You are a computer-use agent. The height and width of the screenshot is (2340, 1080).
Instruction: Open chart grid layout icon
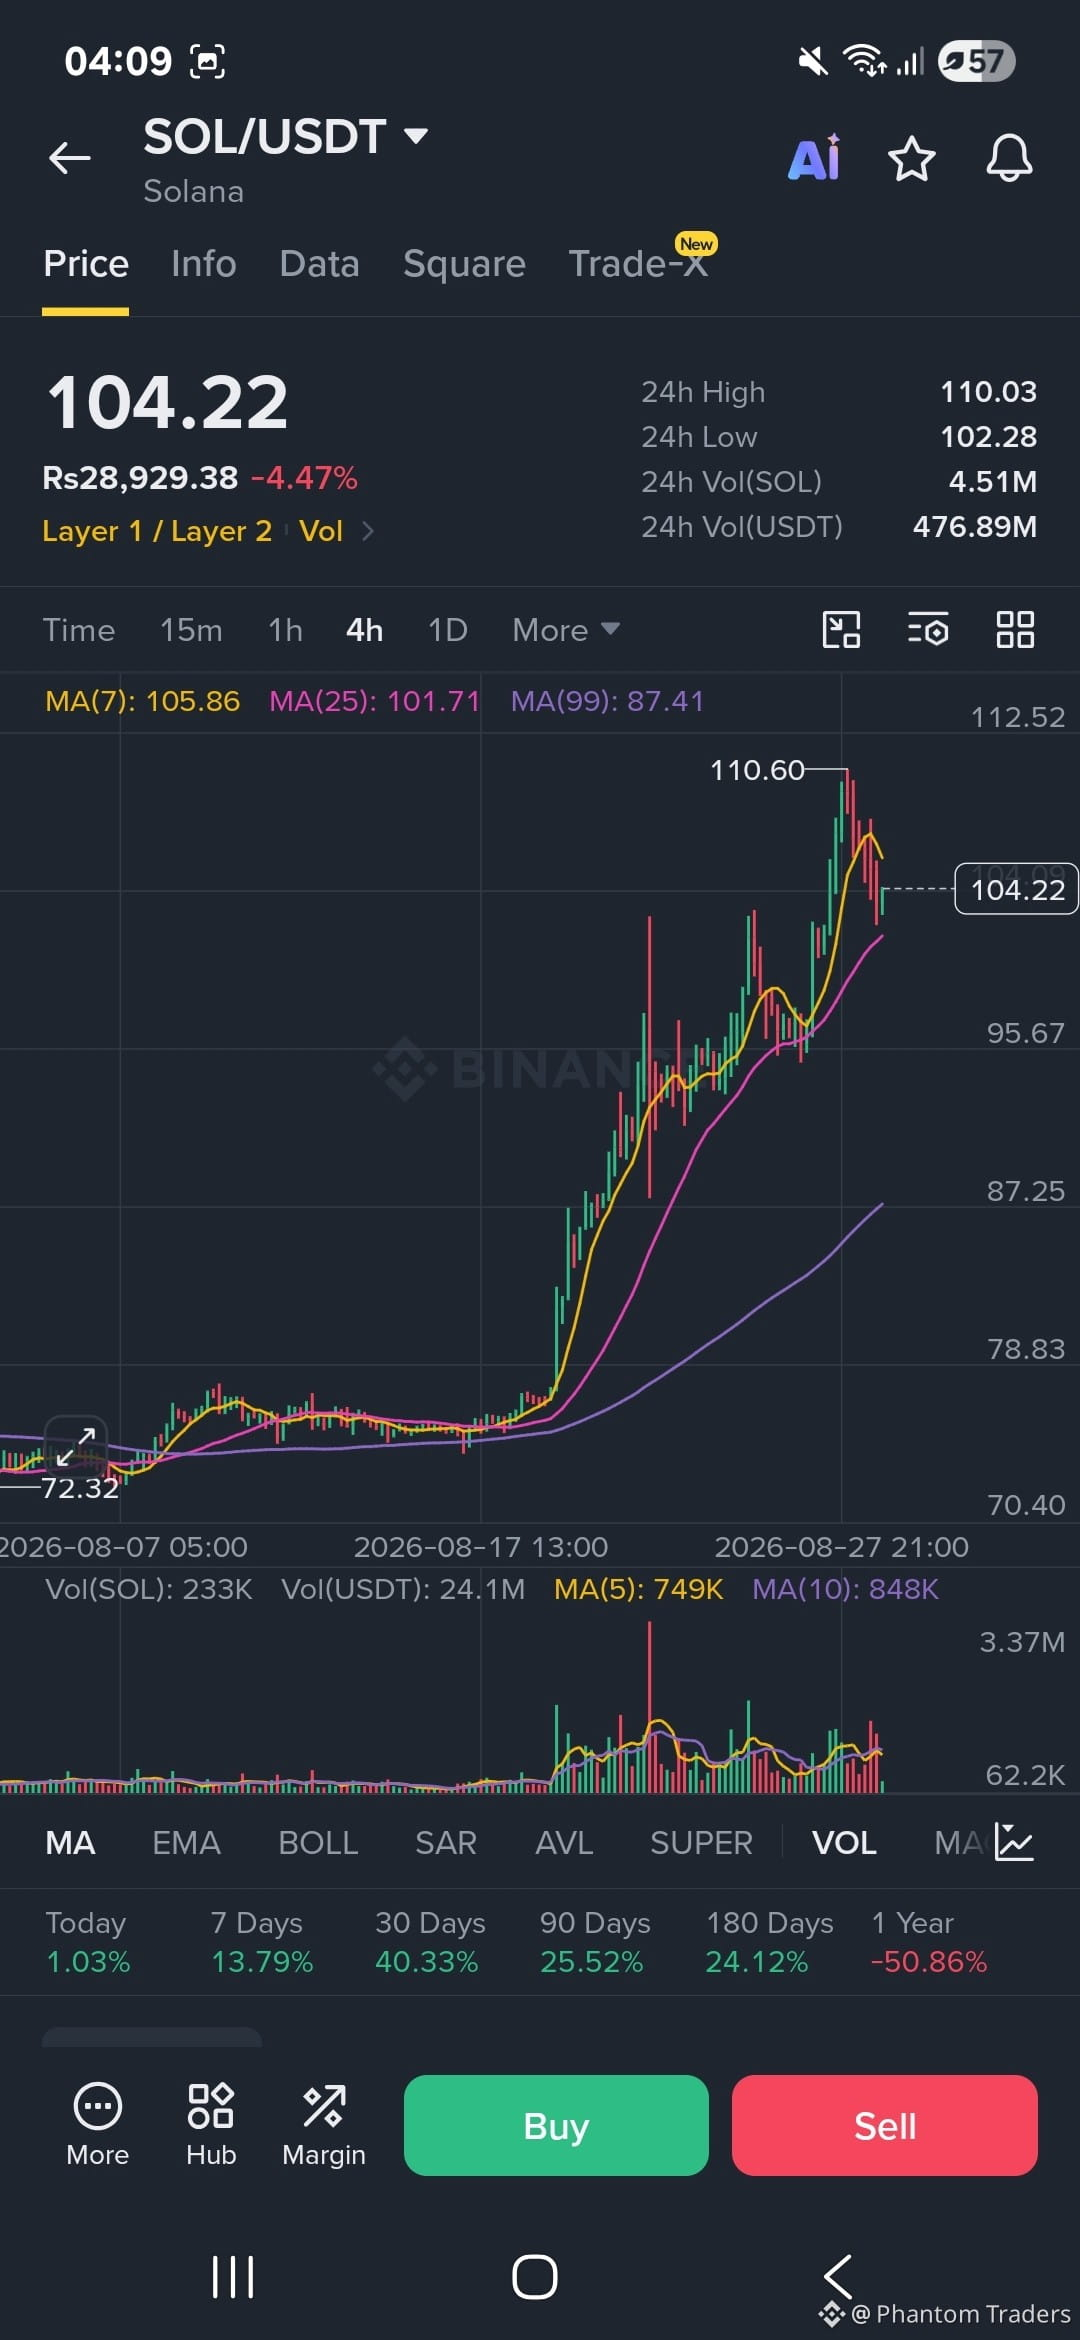(x=1015, y=630)
